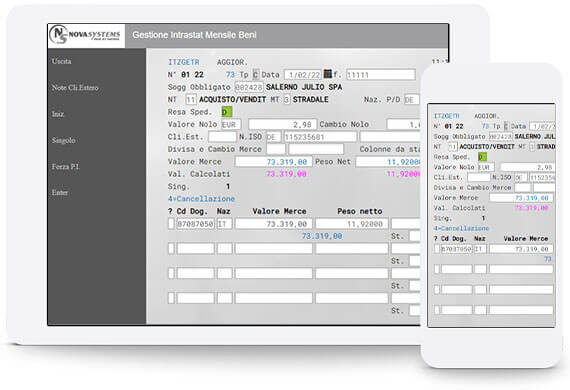Click SALERNO JULIO SPA company name
The image size is (570, 390).
(x=304, y=87)
